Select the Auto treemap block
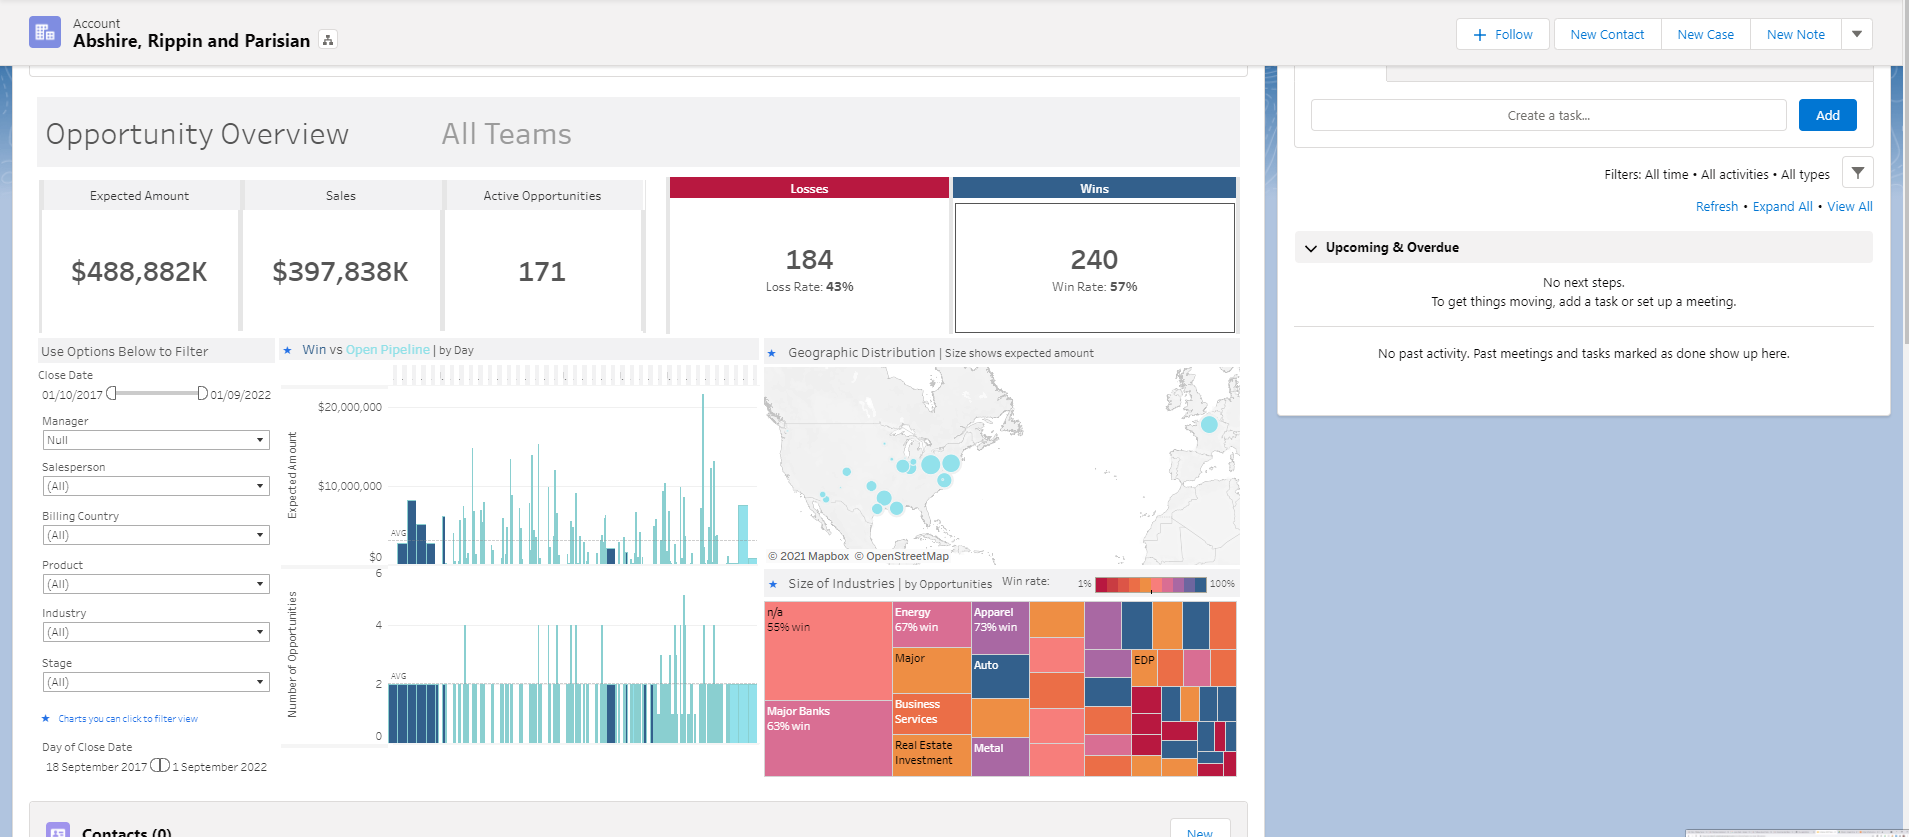Screen dimensions: 1909x837 coord(1000,676)
